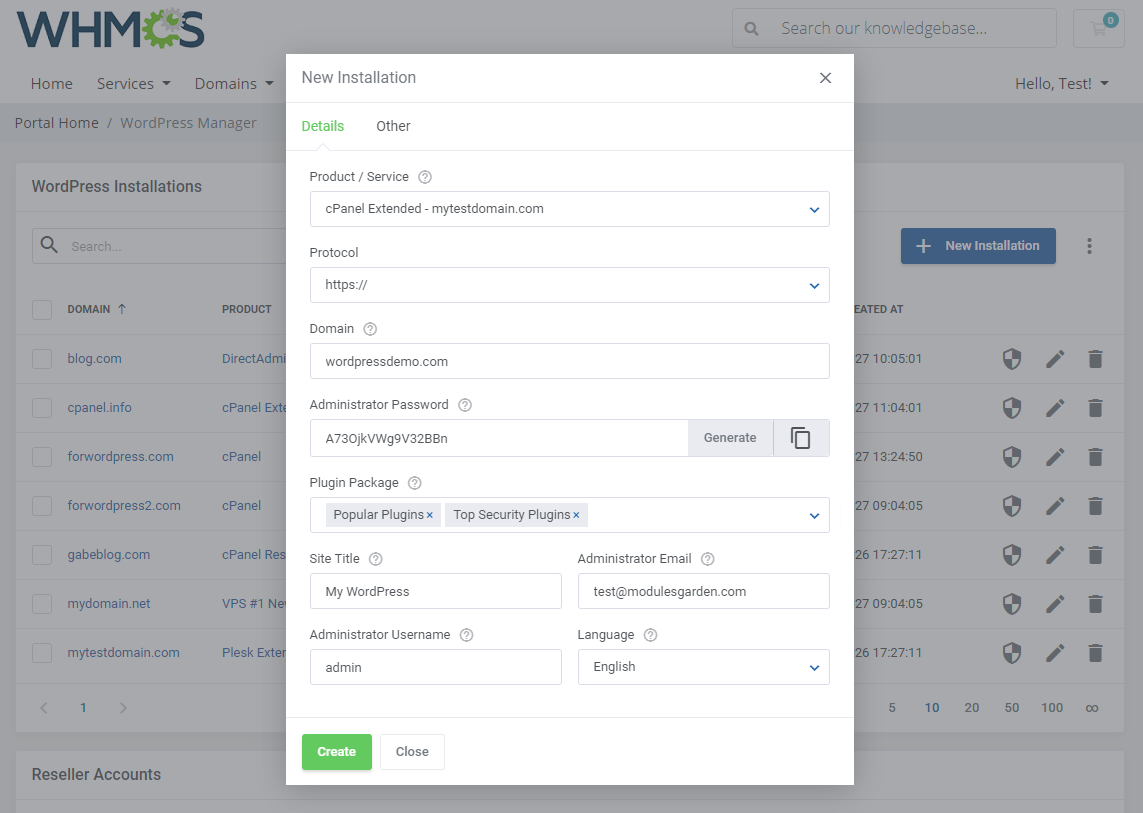Tick the select-all checkbox in the table header

tap(42, 309)
